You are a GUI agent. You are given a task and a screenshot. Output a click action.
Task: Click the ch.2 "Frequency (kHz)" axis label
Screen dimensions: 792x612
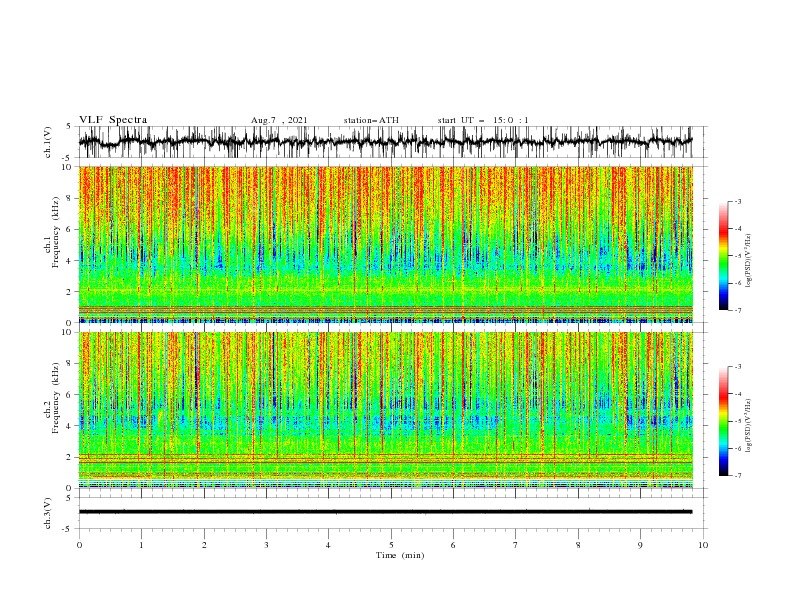point(55,398)
